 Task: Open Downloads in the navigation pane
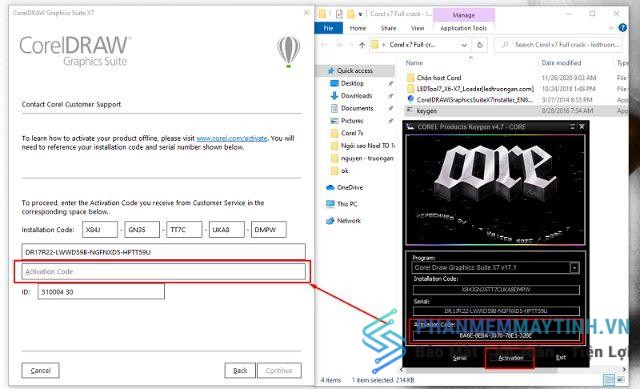tap(356, 96)
